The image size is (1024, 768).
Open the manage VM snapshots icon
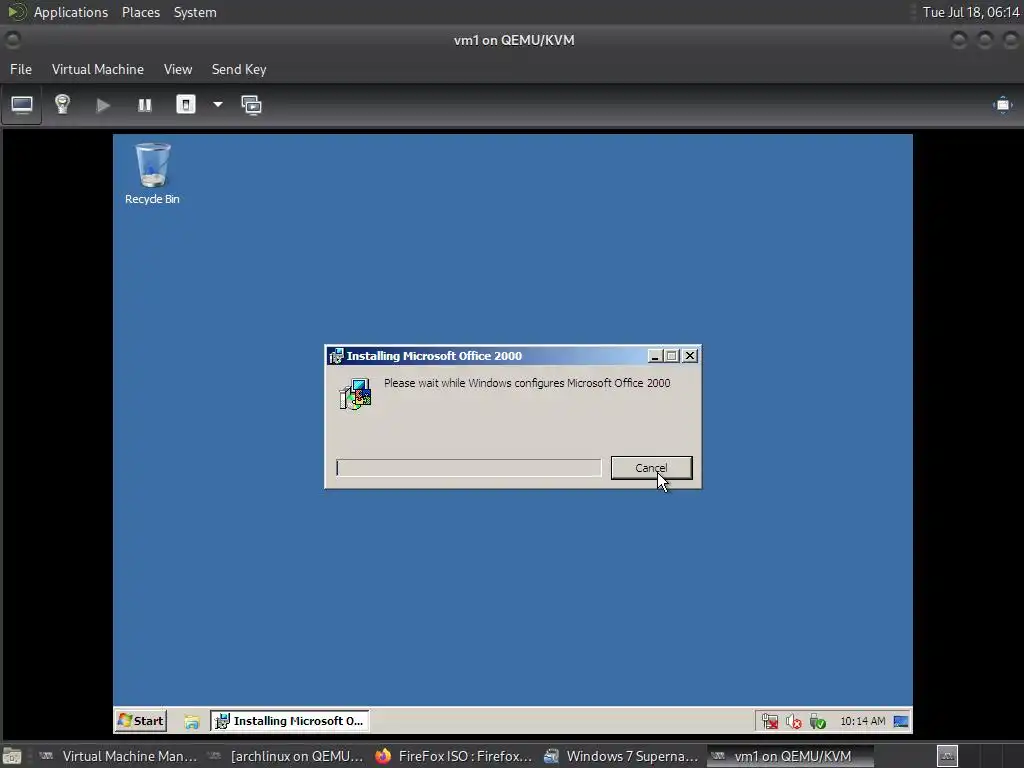click(x=251, y=105)
